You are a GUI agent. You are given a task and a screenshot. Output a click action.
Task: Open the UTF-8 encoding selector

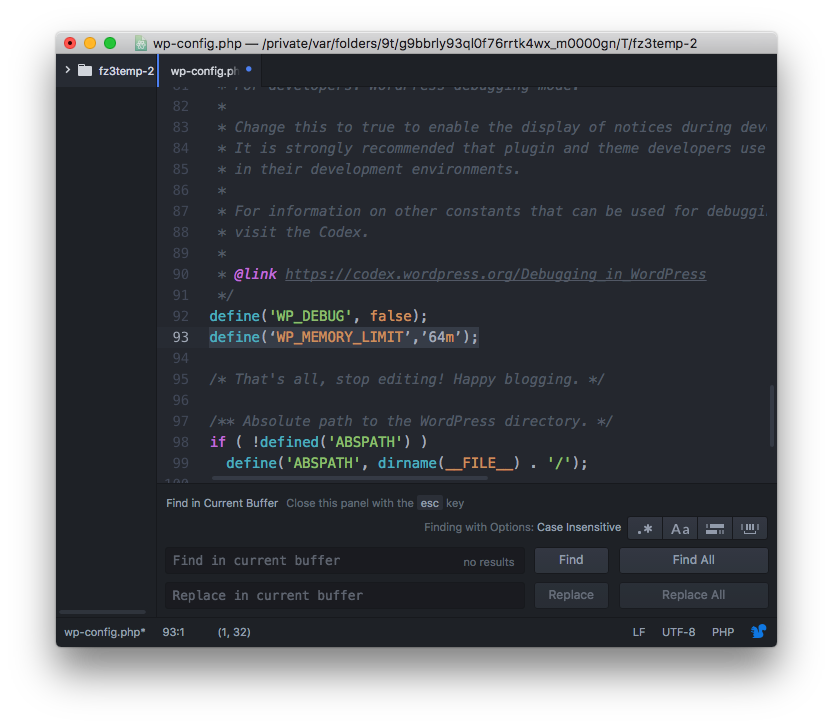(x=678, y=631)
